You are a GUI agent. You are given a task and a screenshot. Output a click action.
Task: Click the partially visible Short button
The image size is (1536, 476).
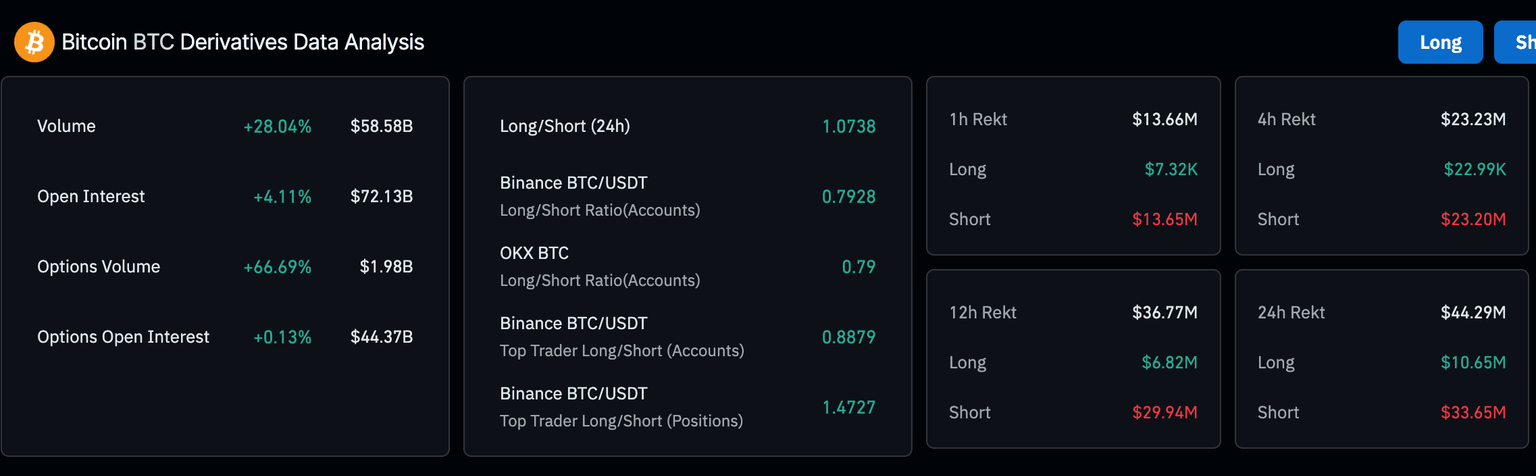[1516, 43]
